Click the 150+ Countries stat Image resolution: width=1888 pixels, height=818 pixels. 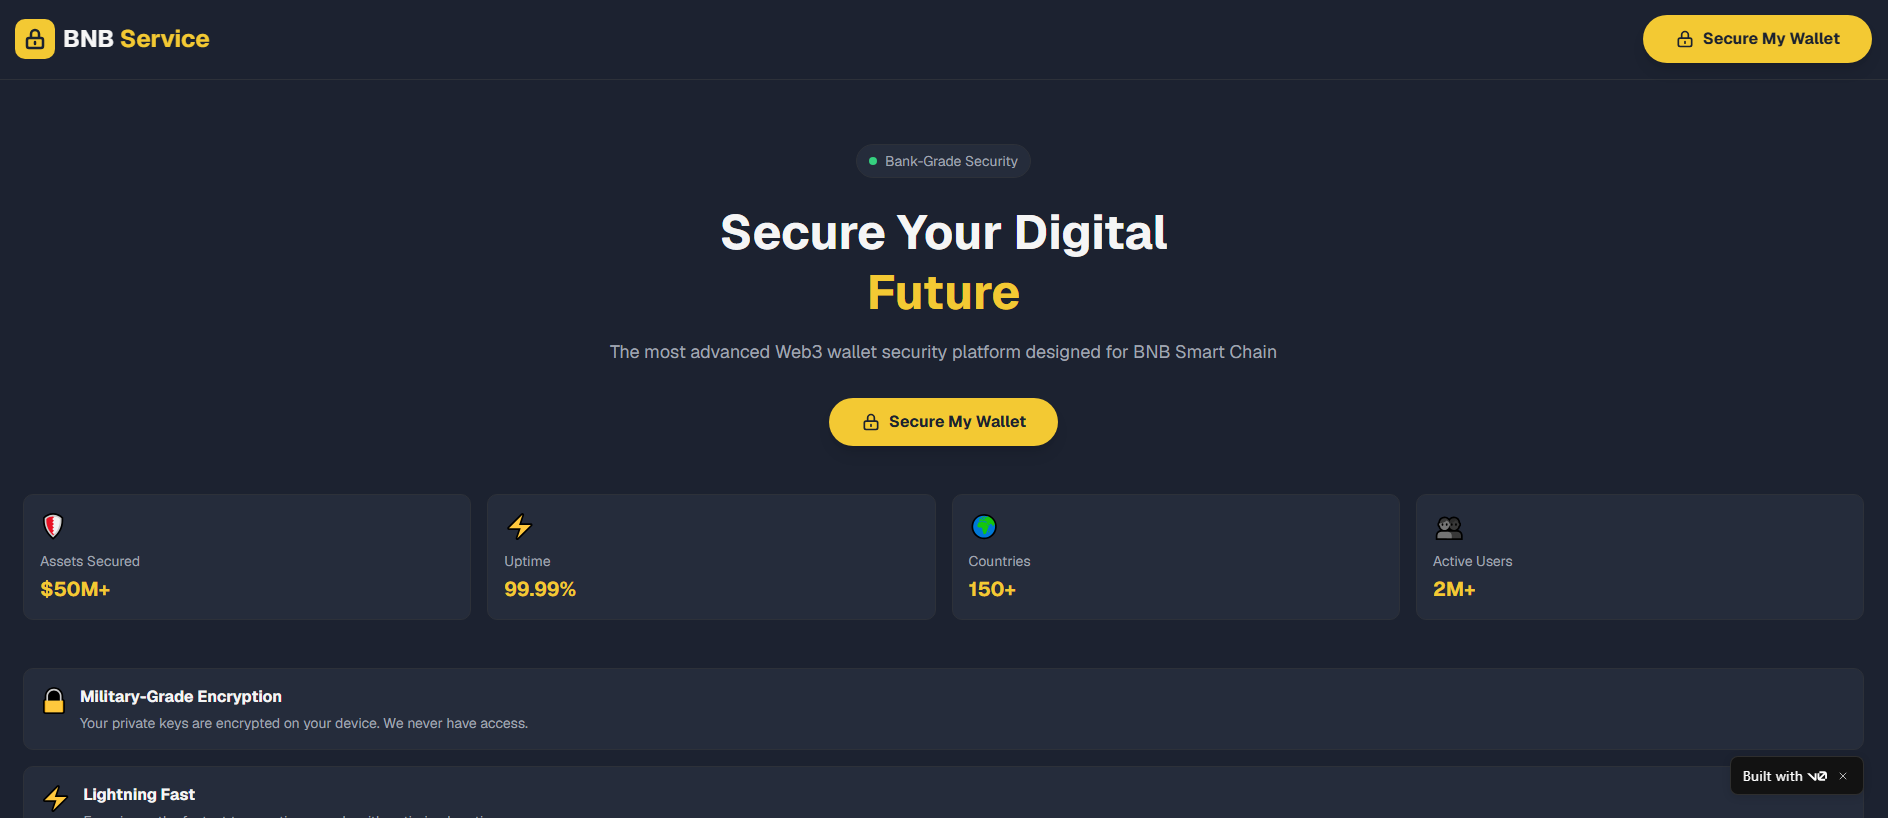pos(992,589)
